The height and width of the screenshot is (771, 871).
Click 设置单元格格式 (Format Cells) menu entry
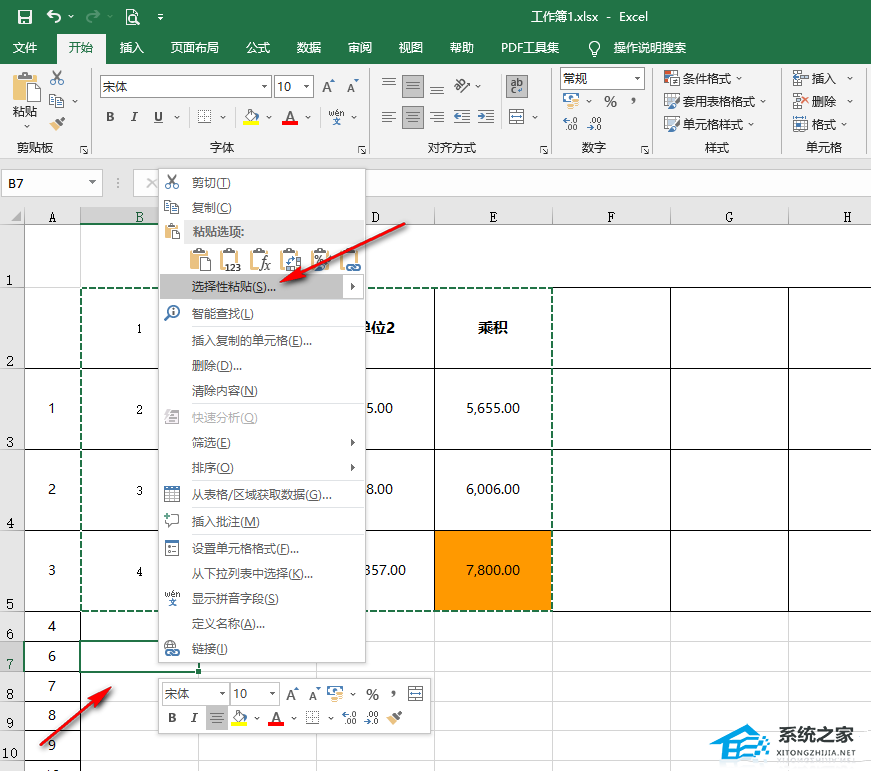pos(245,548)
